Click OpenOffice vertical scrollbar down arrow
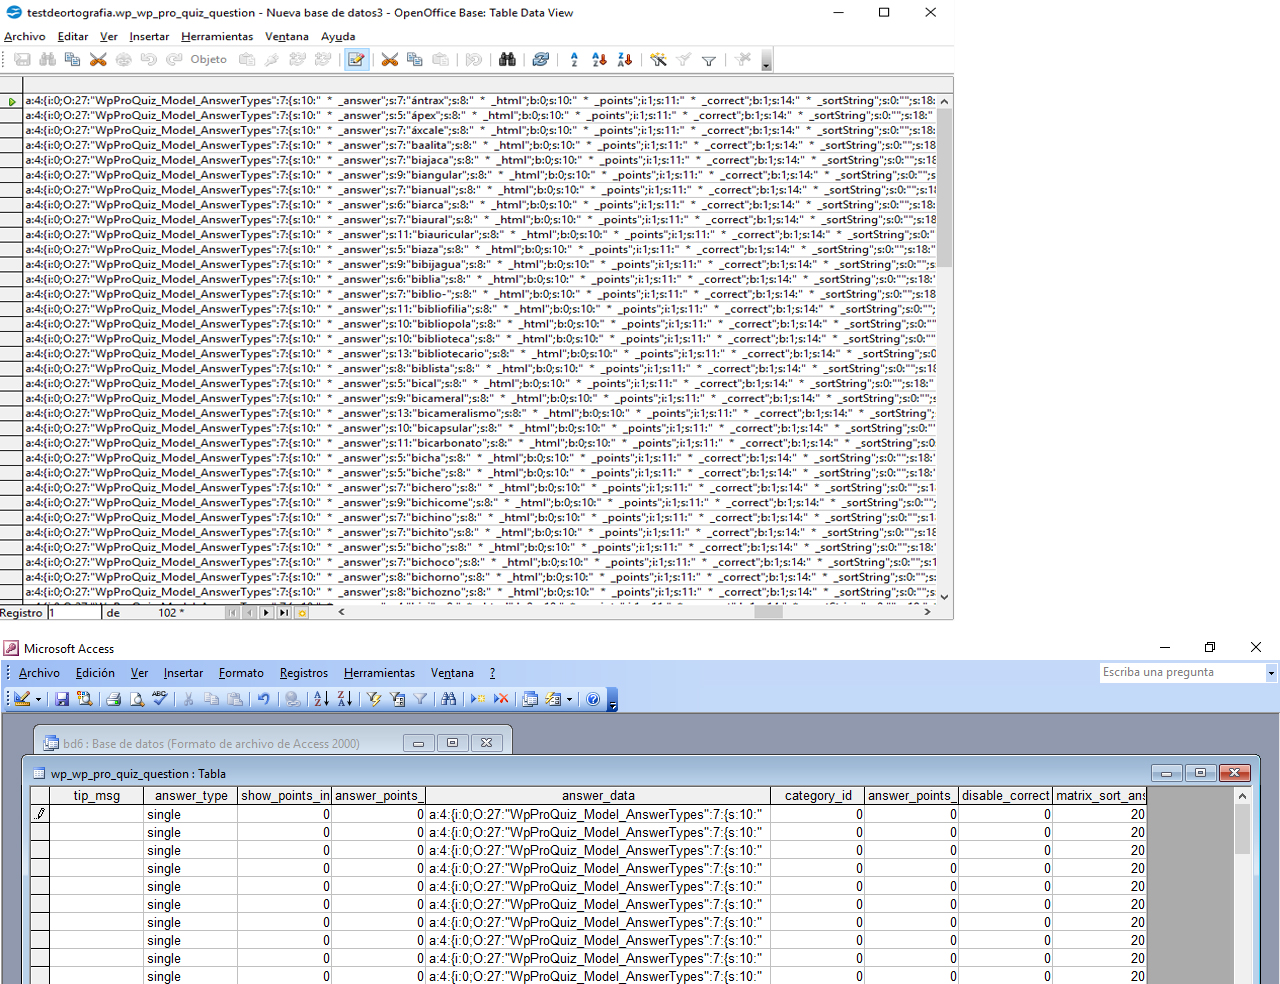 pos(944,597)
